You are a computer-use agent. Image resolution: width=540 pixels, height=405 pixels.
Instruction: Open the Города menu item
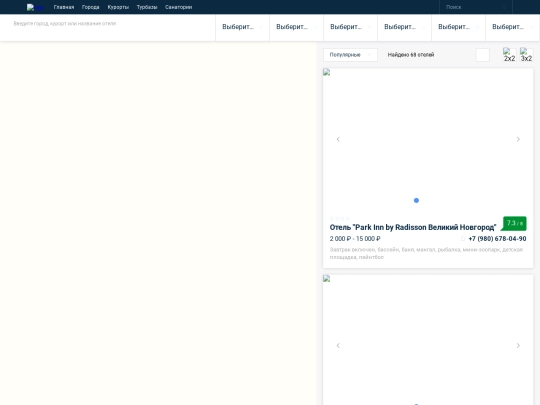tap(91, 7)
